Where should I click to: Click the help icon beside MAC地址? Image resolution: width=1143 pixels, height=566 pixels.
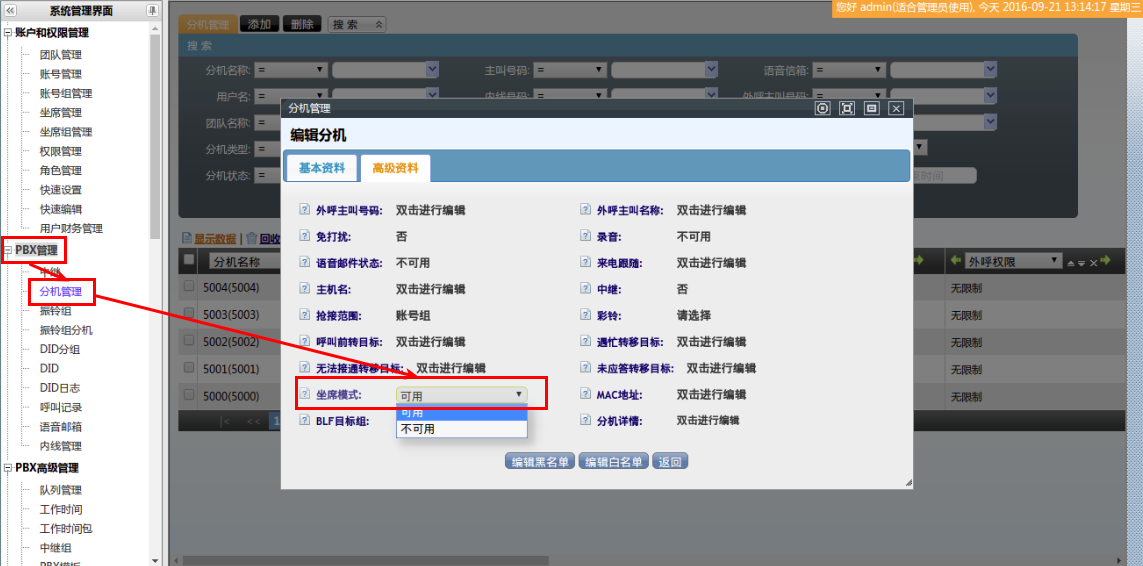tap(587, 395)
